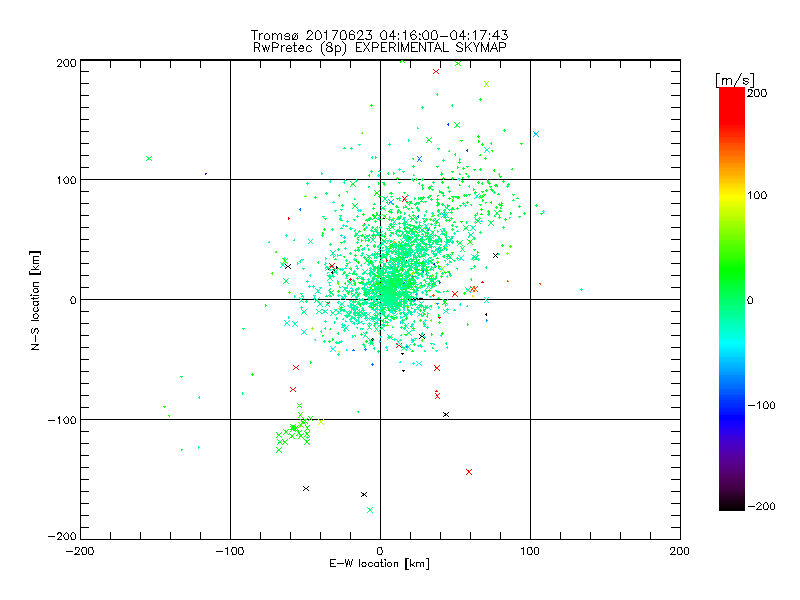Click the colorbar label '200'
The width and height of the screenshot is (800, 600).
[x=757, y=93]
